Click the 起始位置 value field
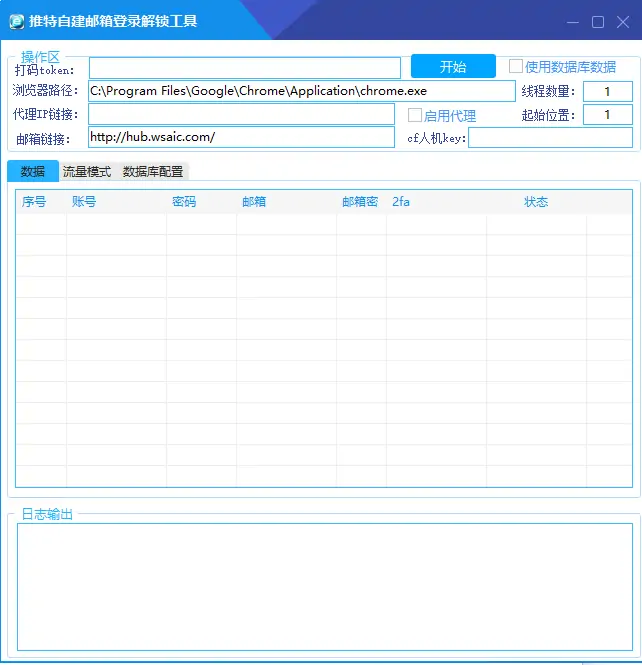 coord(608,115)
